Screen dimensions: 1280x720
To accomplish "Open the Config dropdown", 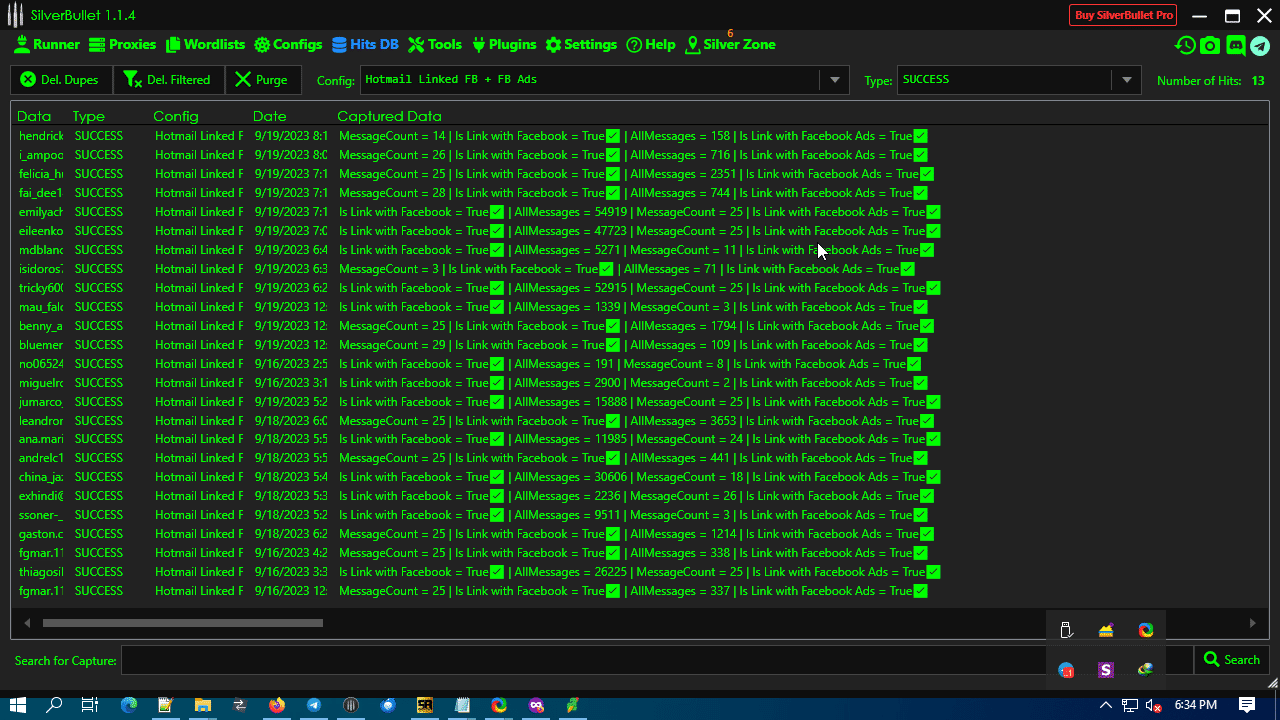I will [x=834, y=79].
